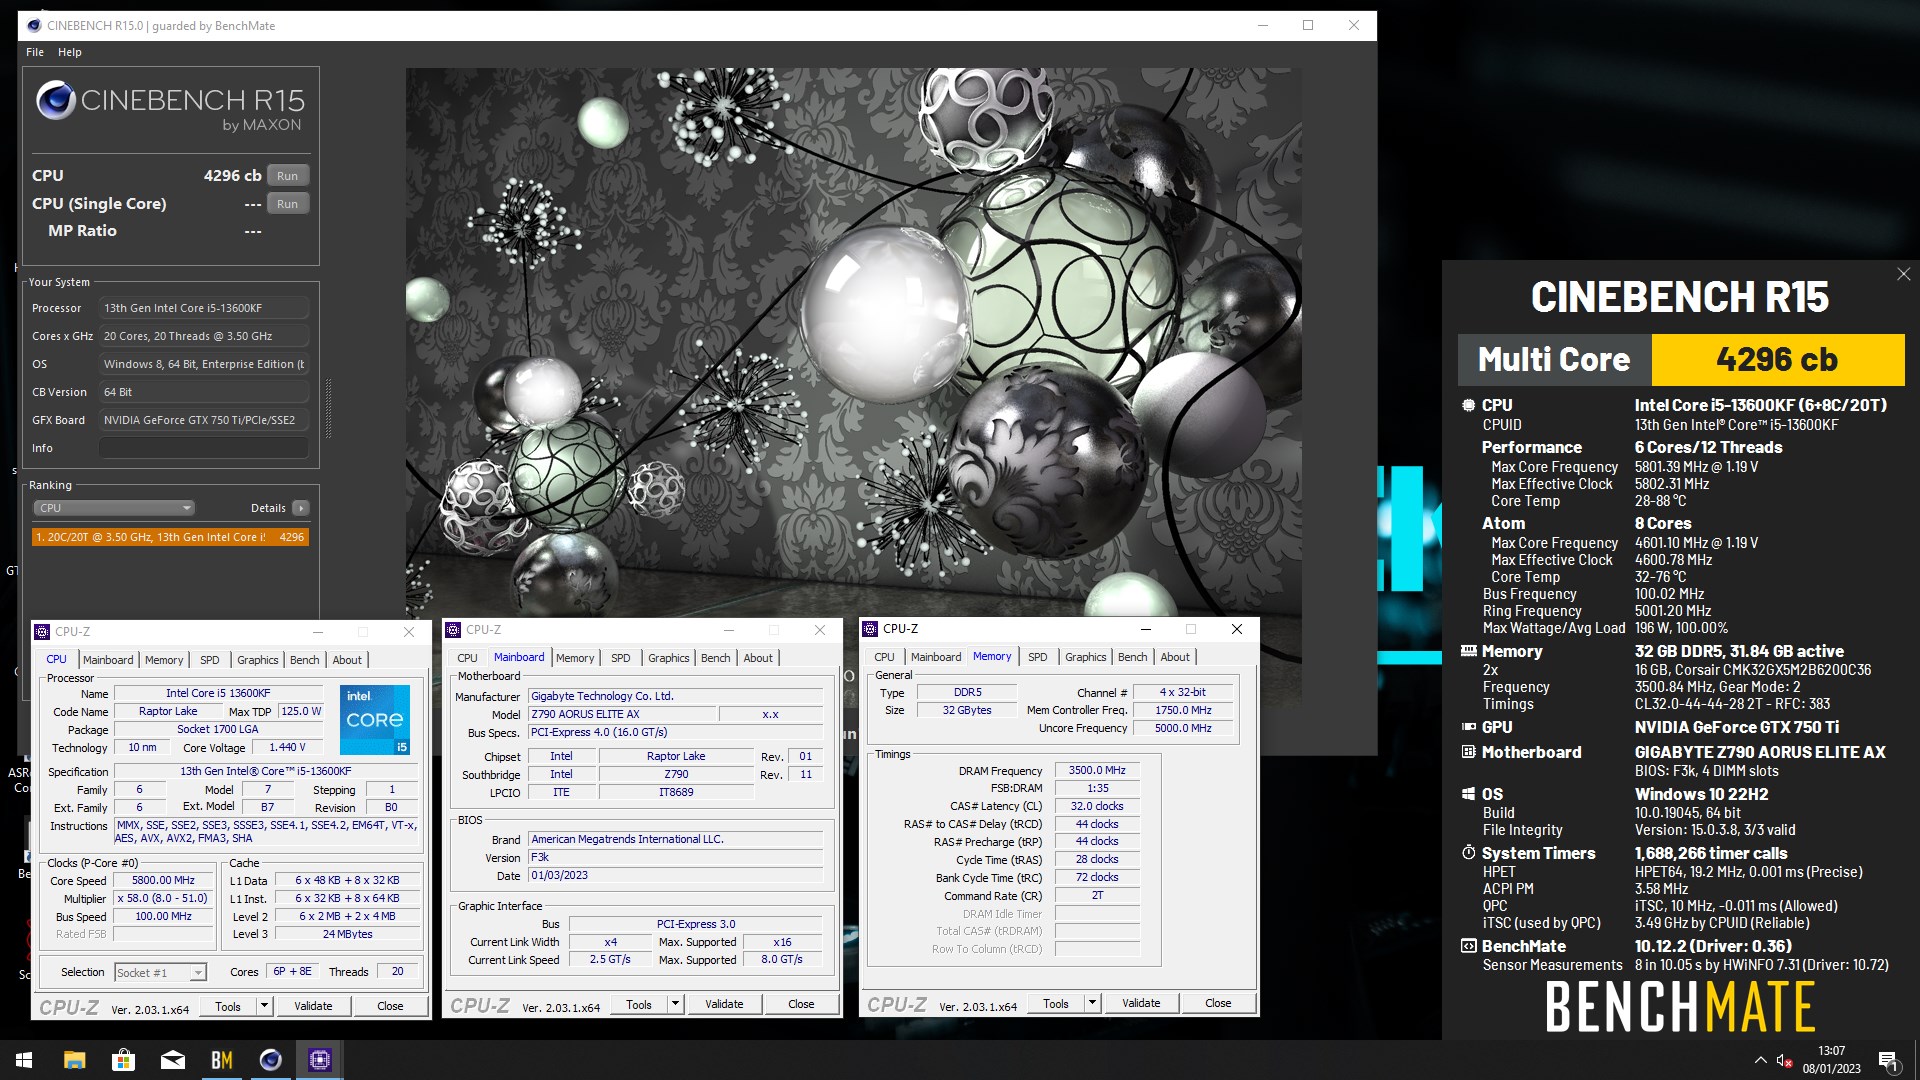
Task: Click Validate in first CPU-Z window
Action: coord(313,1006)
